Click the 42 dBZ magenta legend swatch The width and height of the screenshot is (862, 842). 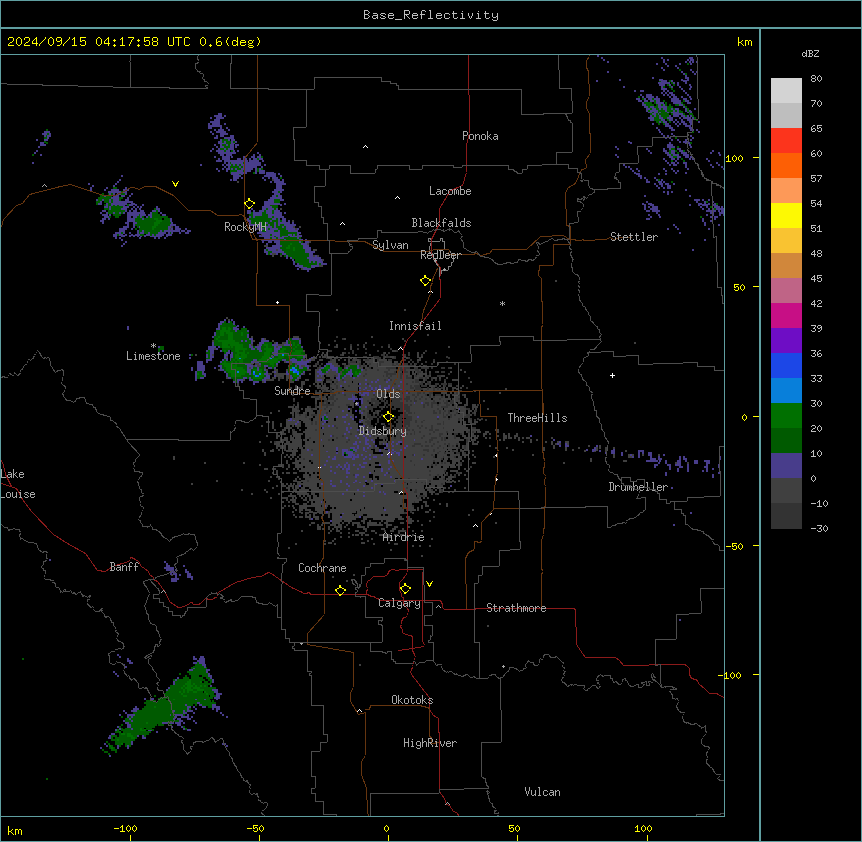pyautogui.click(x=786, y=315)
